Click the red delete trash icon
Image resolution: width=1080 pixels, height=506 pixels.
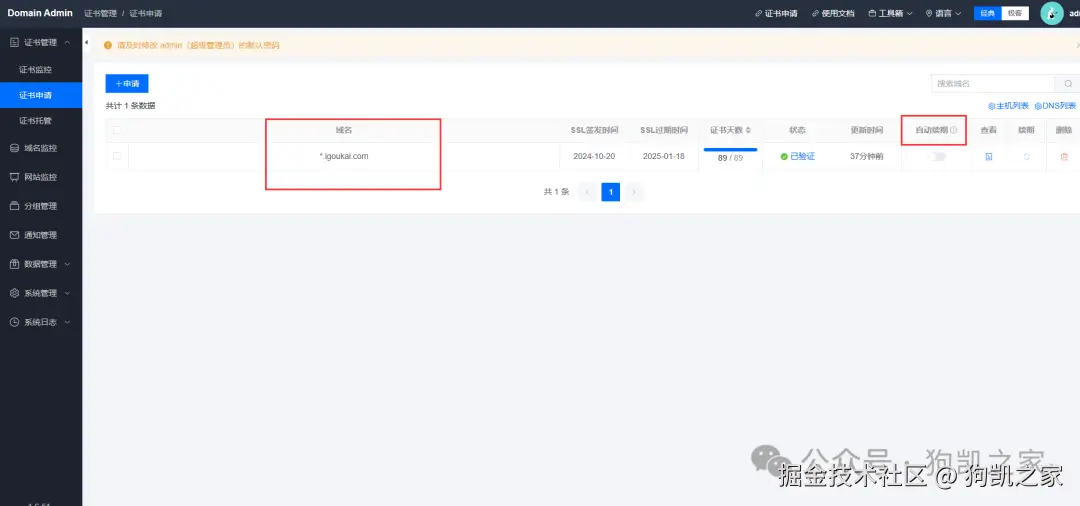(x=1064, y=157)
